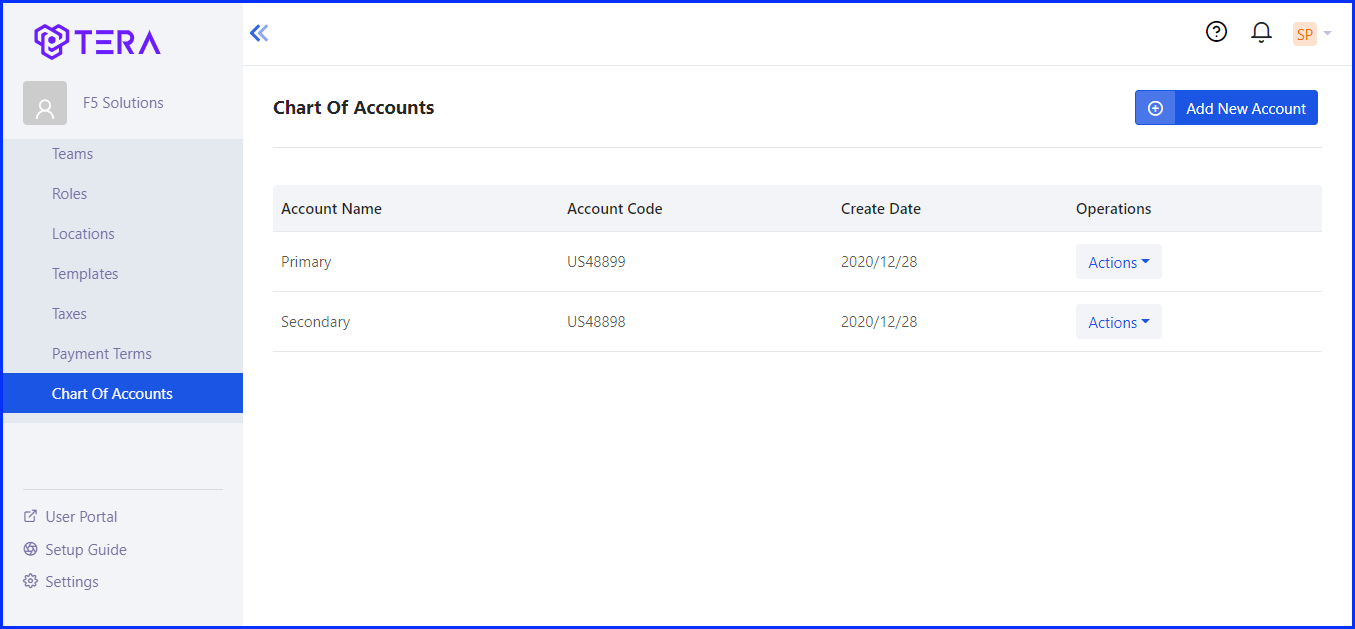This screenshot has height=629, width=1355.
Task: Click create date of Secondary row
Action: [x=879, y=322]
